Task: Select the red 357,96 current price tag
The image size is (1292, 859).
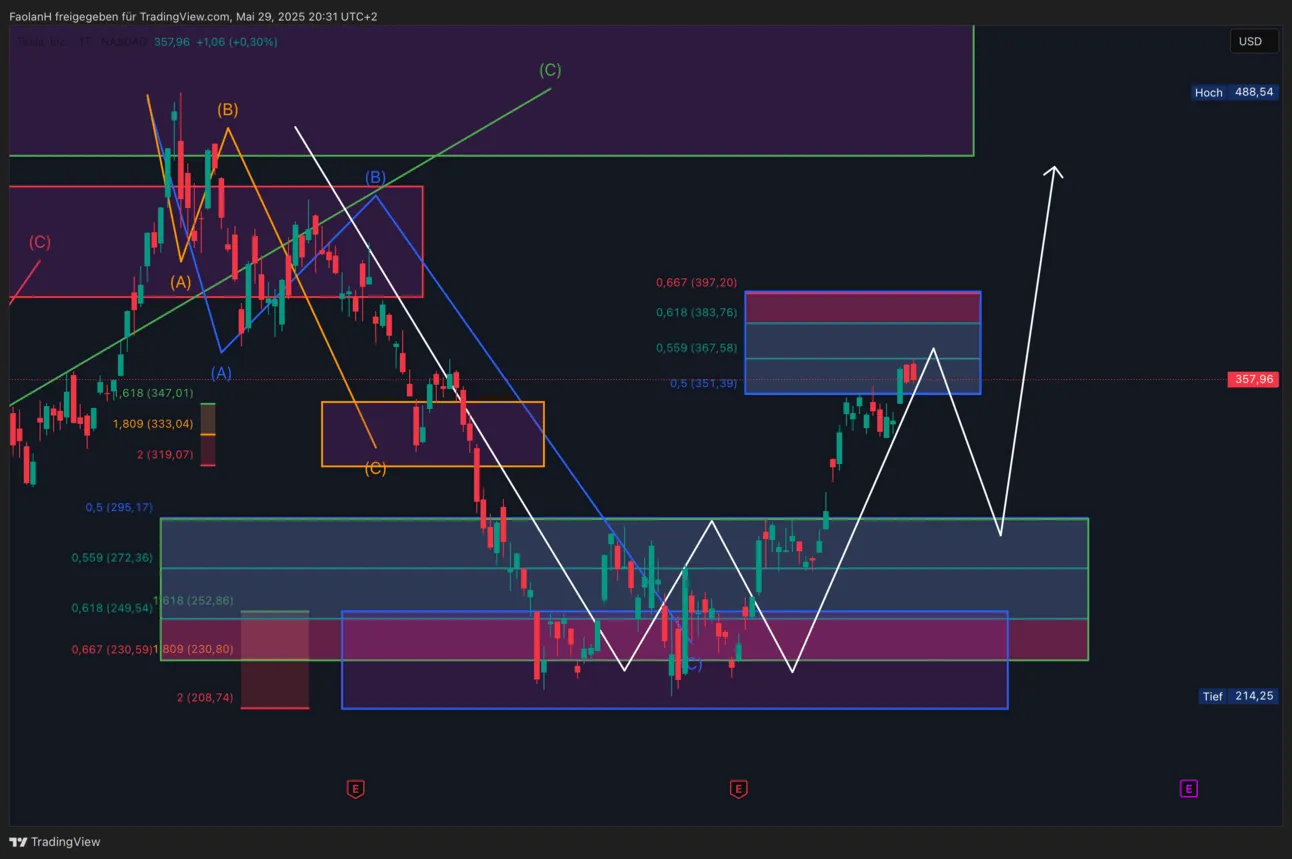Action: click(x=1253, y=380)
